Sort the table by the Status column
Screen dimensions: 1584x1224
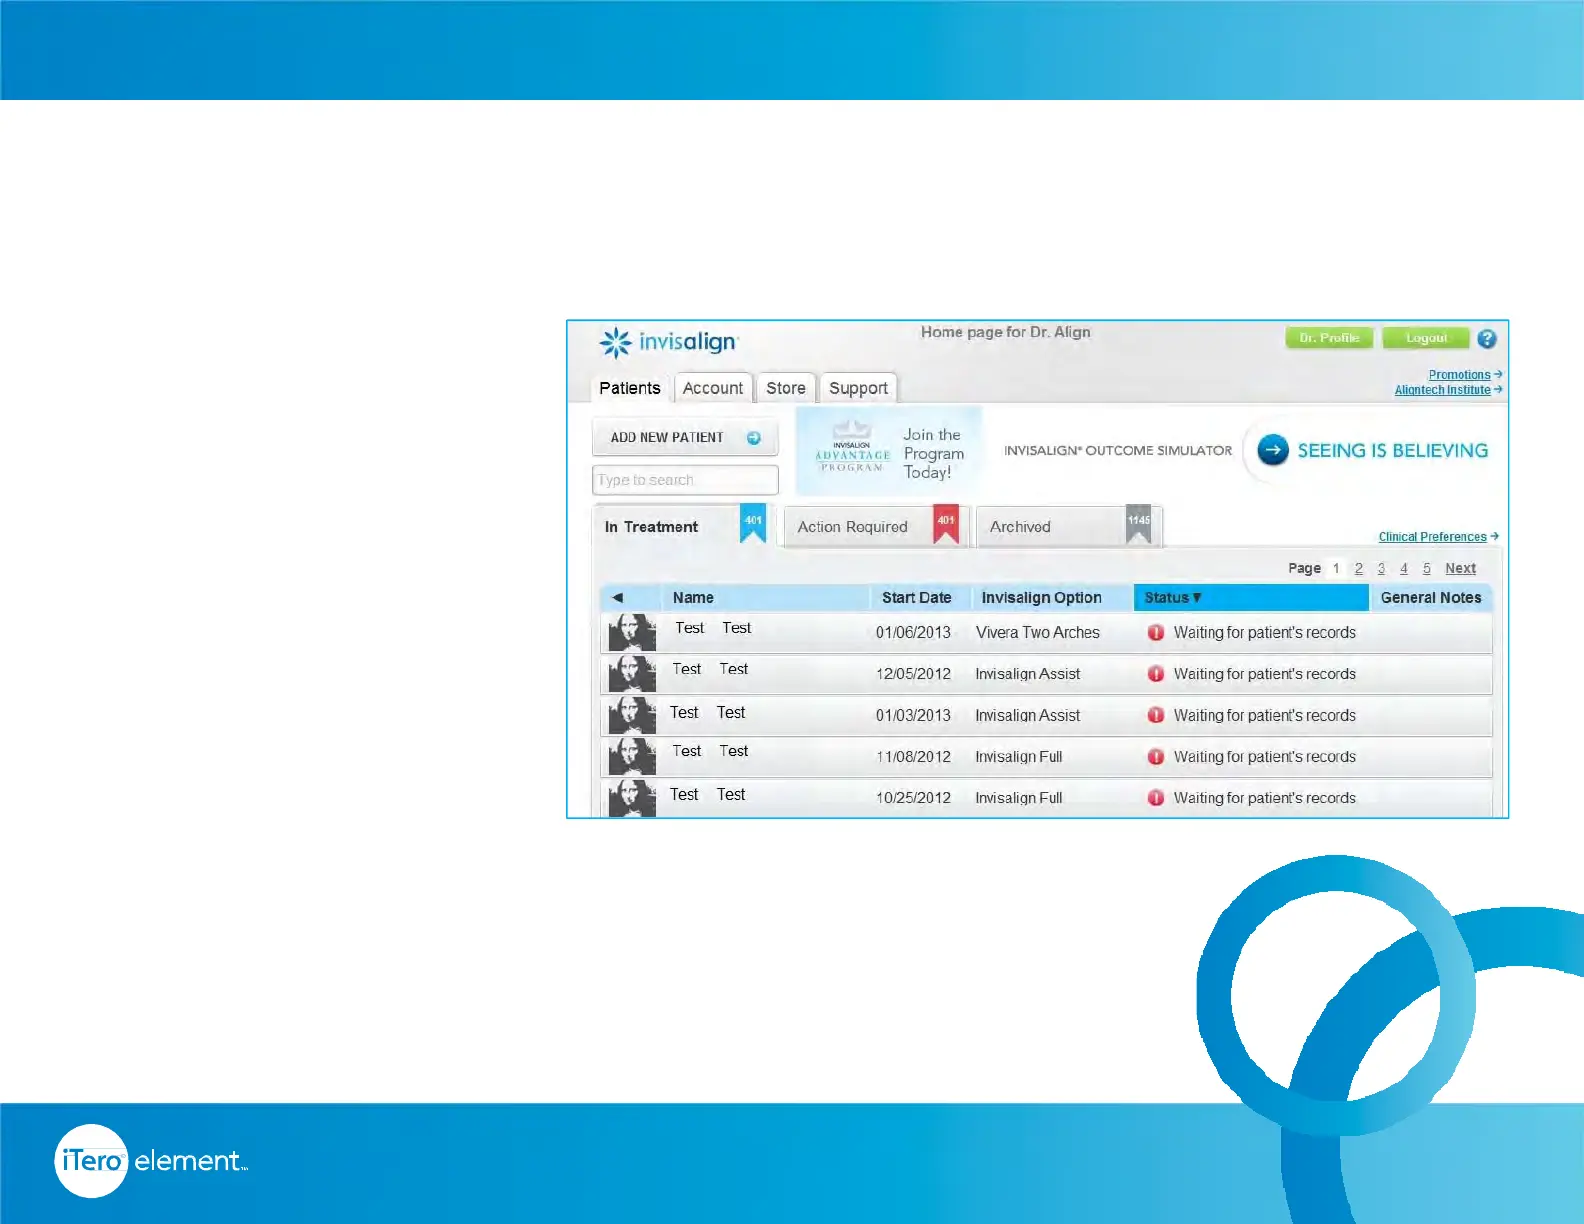click(1251, 598)
